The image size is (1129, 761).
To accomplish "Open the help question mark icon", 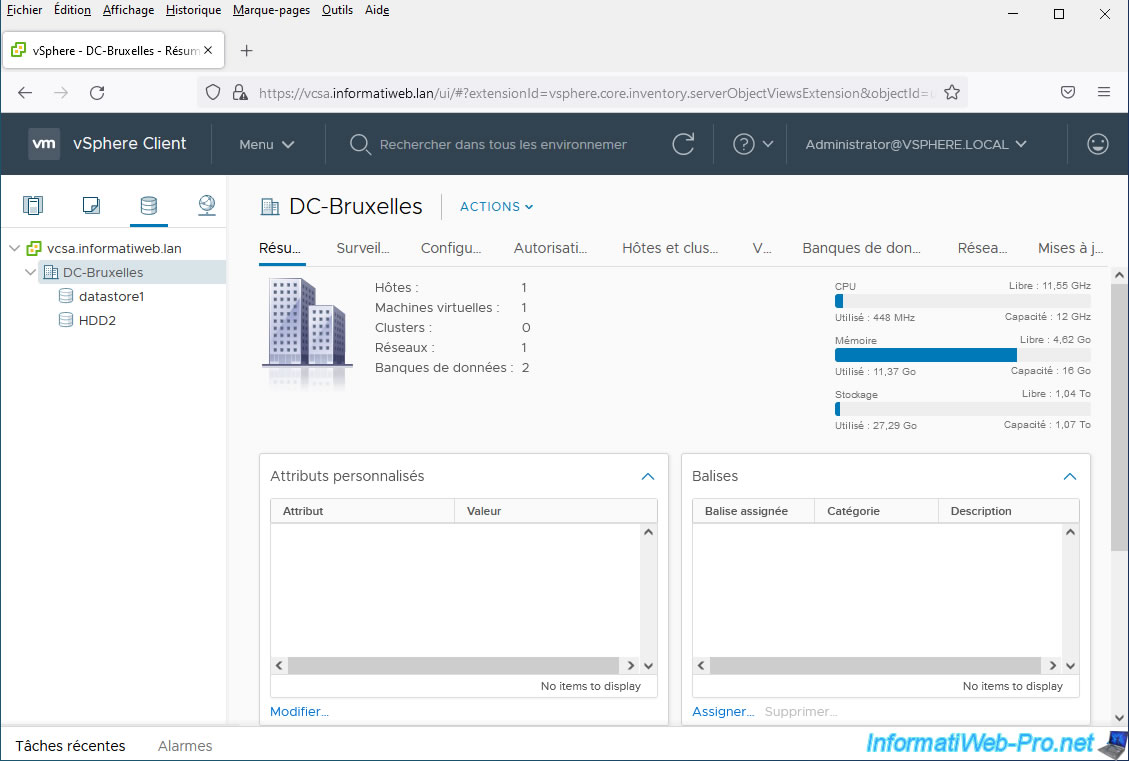I will 743,144.
